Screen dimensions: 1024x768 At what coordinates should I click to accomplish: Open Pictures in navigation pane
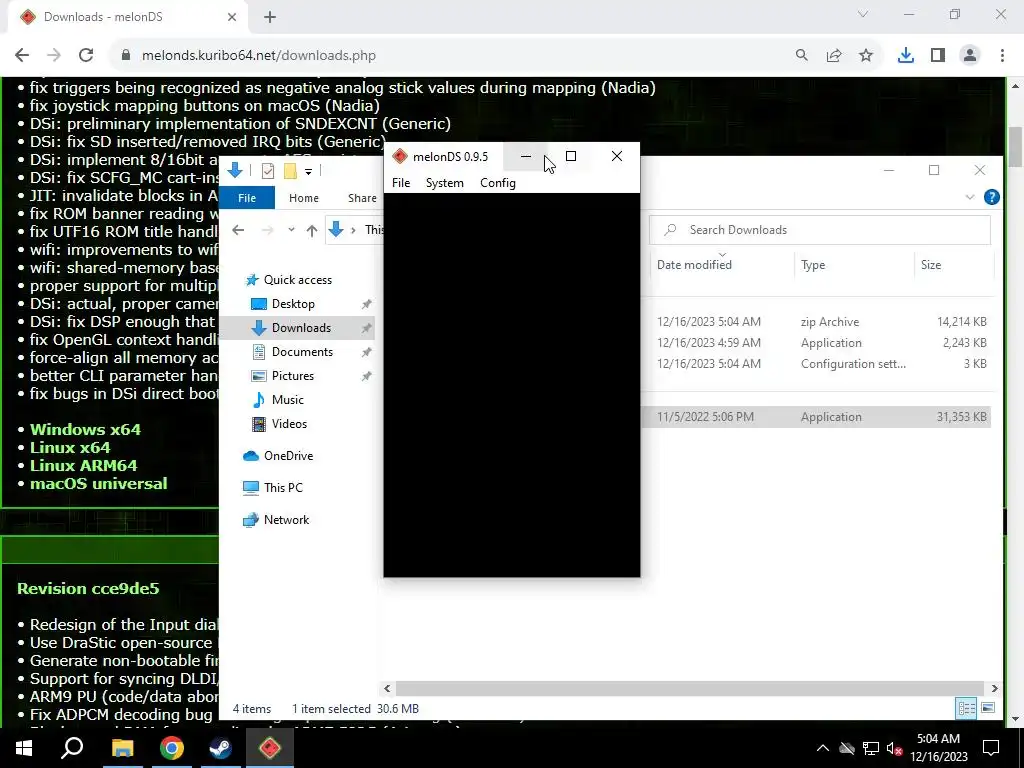pyautogui.click(x=293, y=376)
